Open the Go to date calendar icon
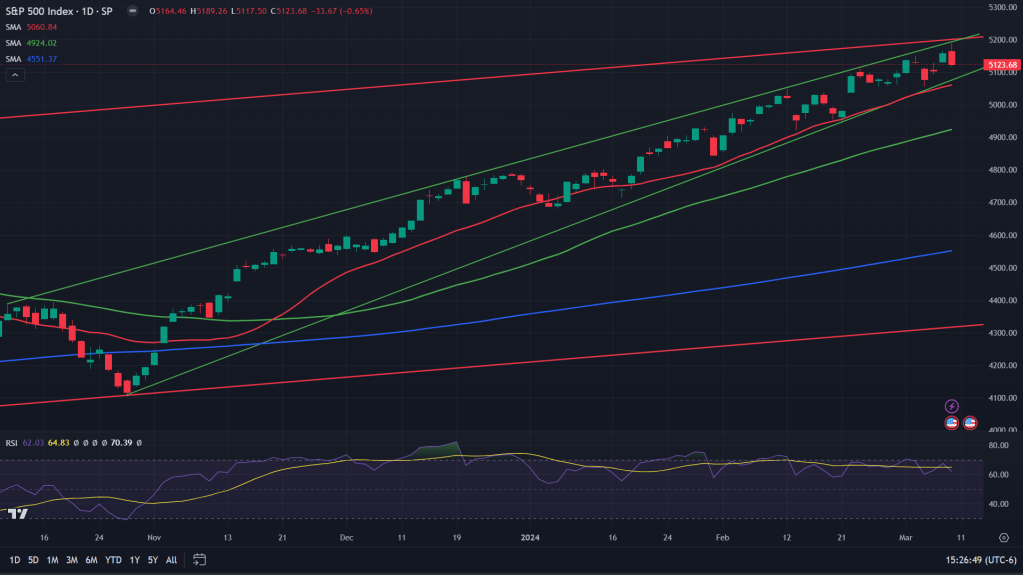Image resolution: width=1023 pixels, height=575 pixels. click(200, 559)
